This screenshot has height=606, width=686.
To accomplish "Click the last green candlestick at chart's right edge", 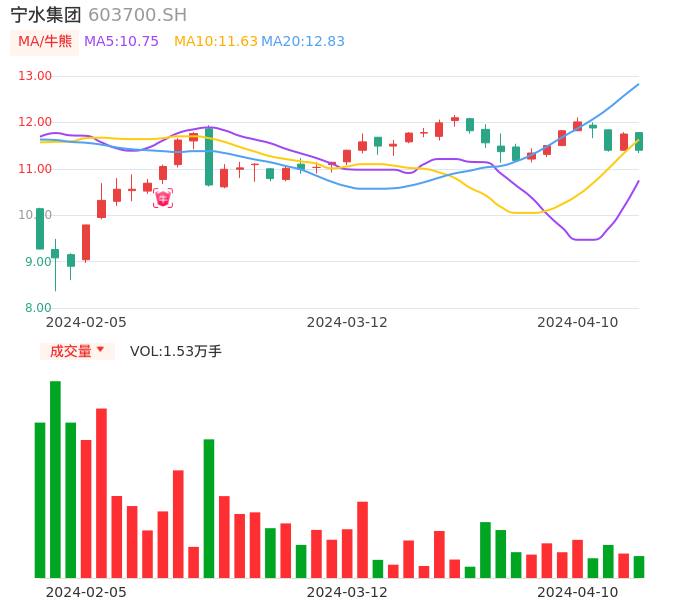I will pyautogui.click(x=639, y=142).
